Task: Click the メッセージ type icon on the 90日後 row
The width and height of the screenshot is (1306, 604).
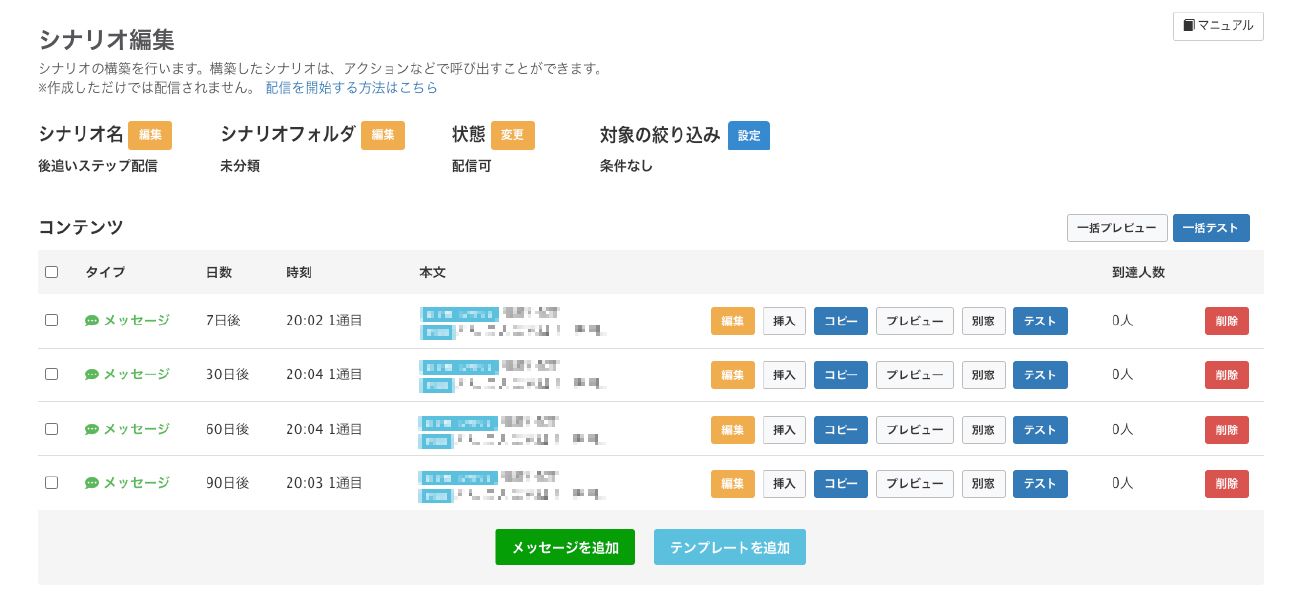Action: 92,483
